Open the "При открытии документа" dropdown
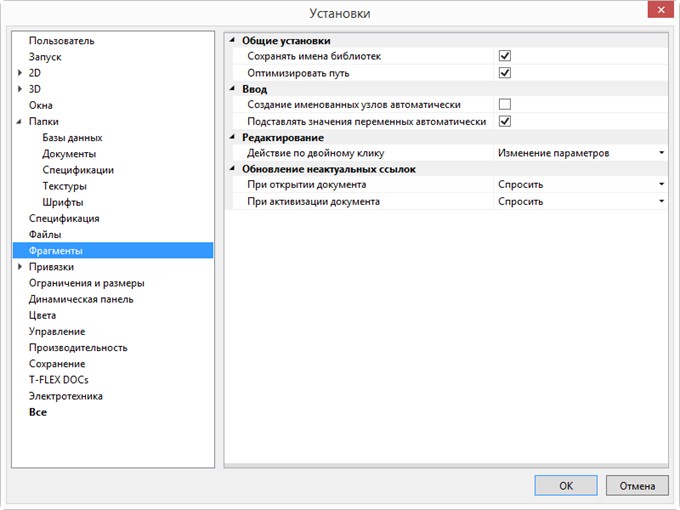The height and width of the screenshot is (510, 680). 661,185
